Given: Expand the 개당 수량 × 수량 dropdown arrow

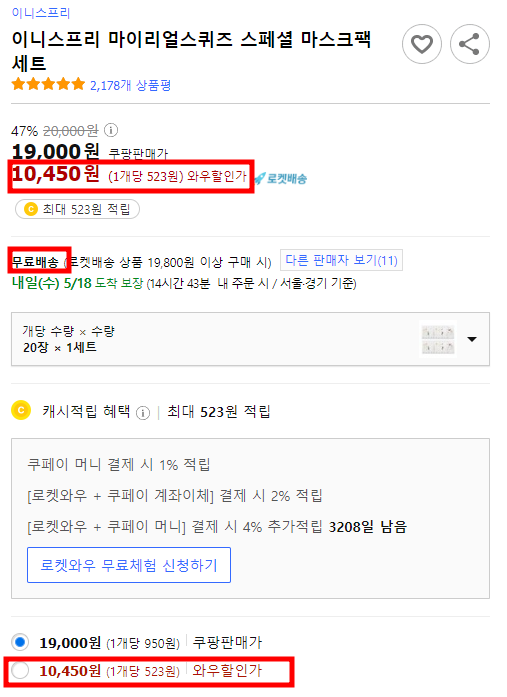Looking at the screenshot, I should [472, 339].
